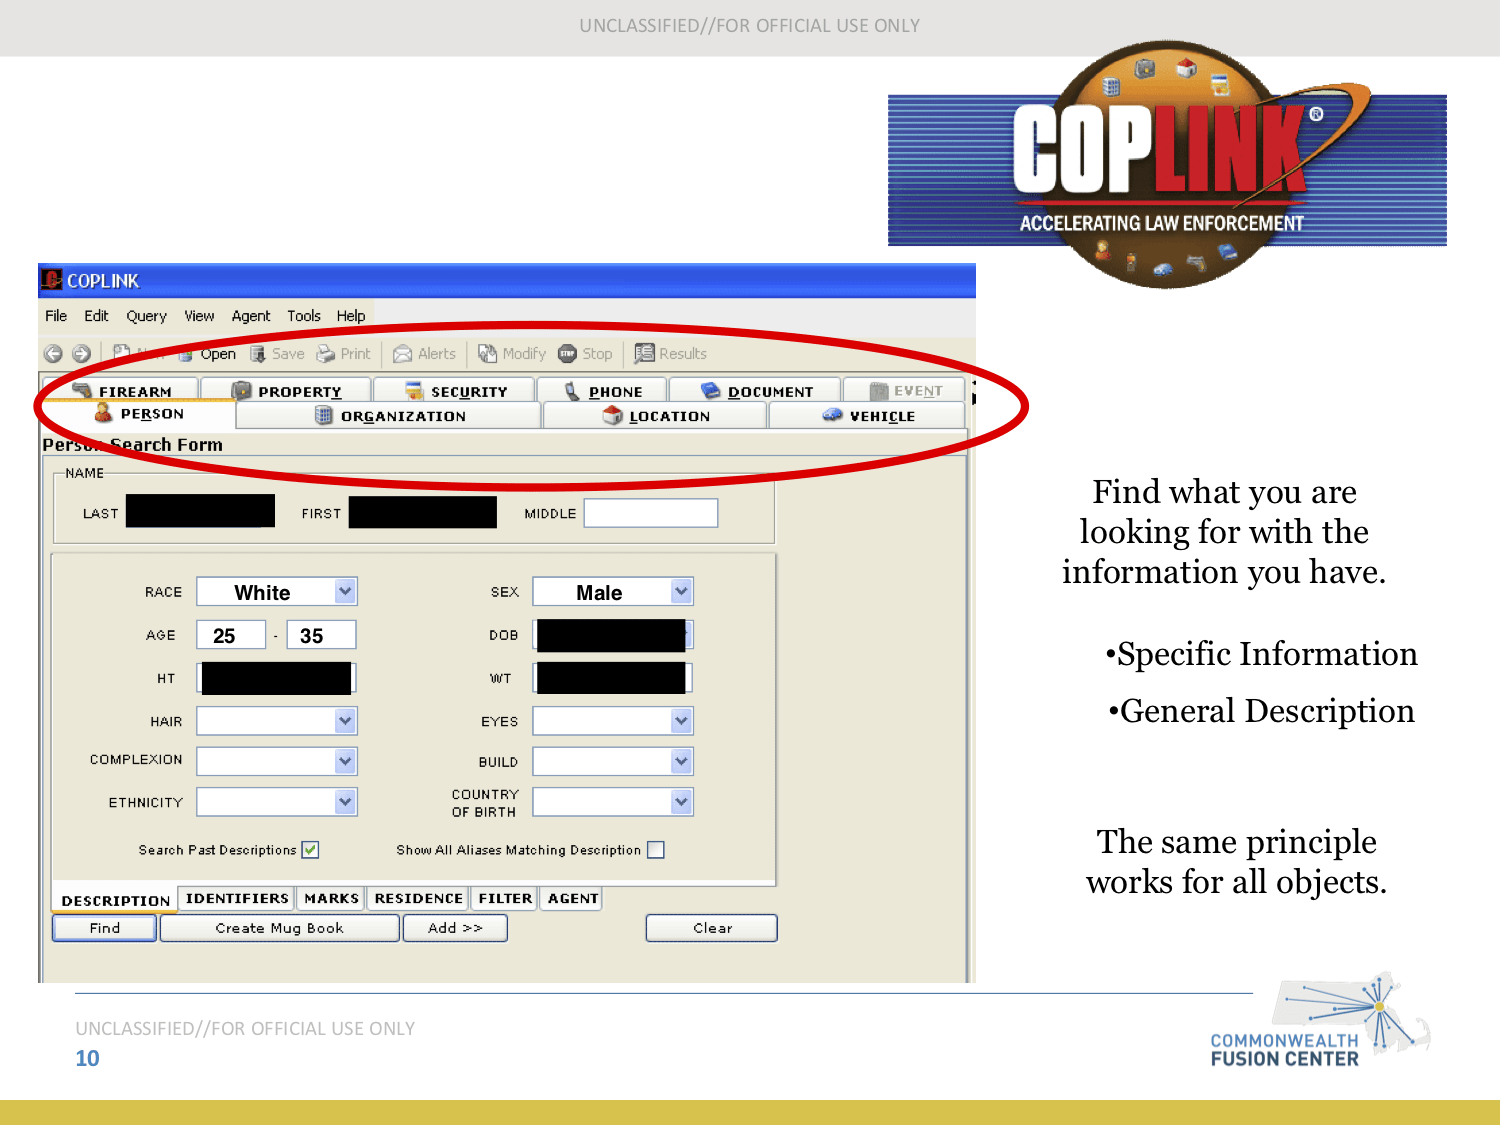Select the Residence bottom tab
Viewport: 1500px width, 1125px height.
418,898
